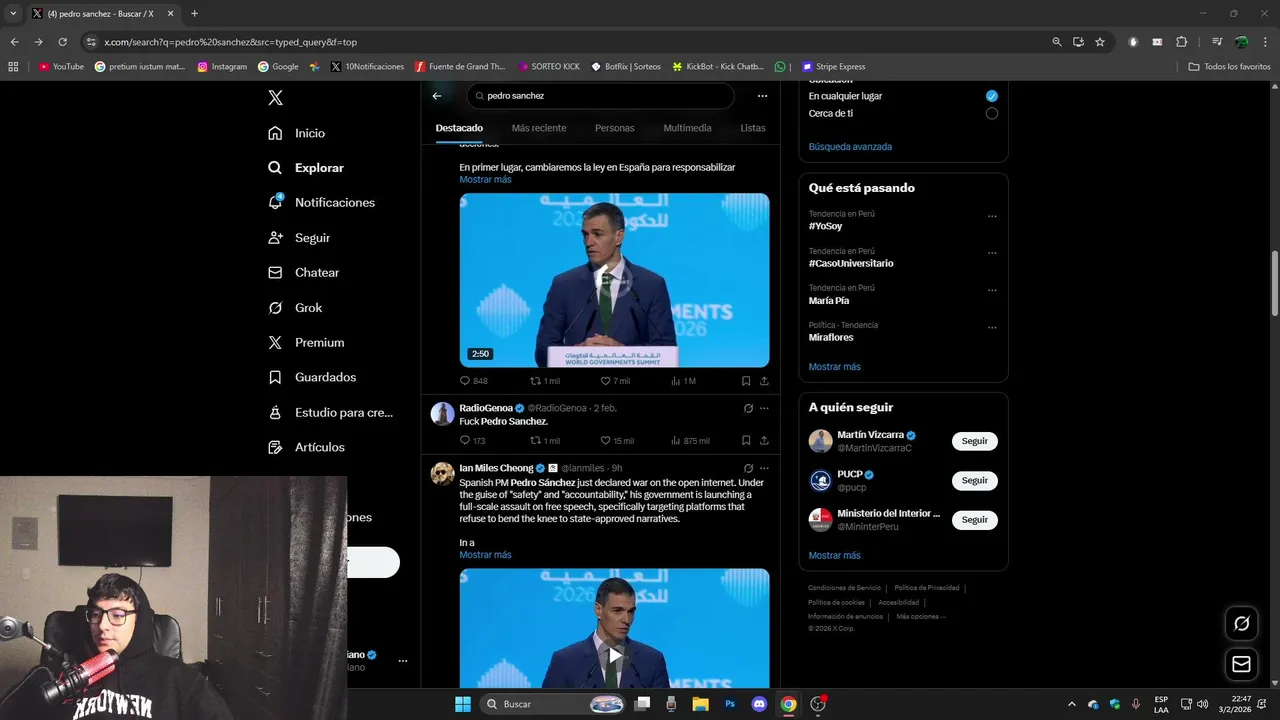Image resolution: width=1280 pixels, height=720 pixels.
Task: Open Discord from the taskbar
Action: [x=759, y=704]
